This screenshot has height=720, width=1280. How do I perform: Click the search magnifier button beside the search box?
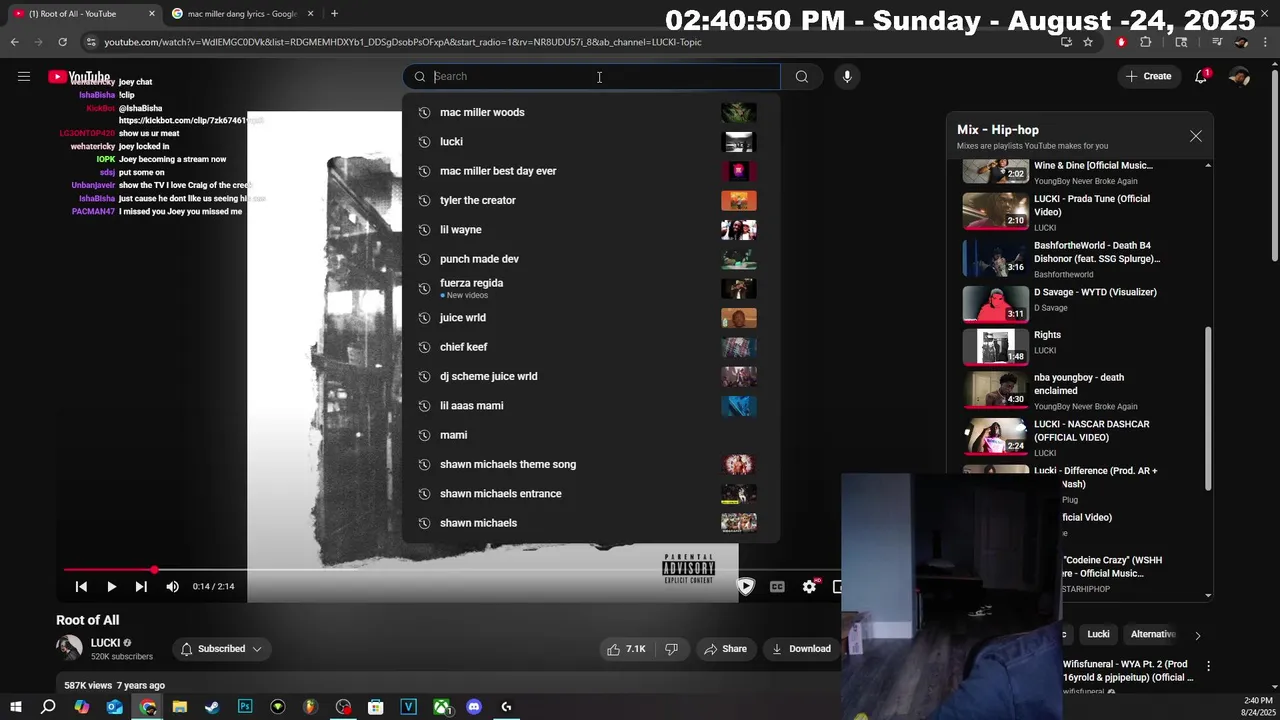[802, 76]
